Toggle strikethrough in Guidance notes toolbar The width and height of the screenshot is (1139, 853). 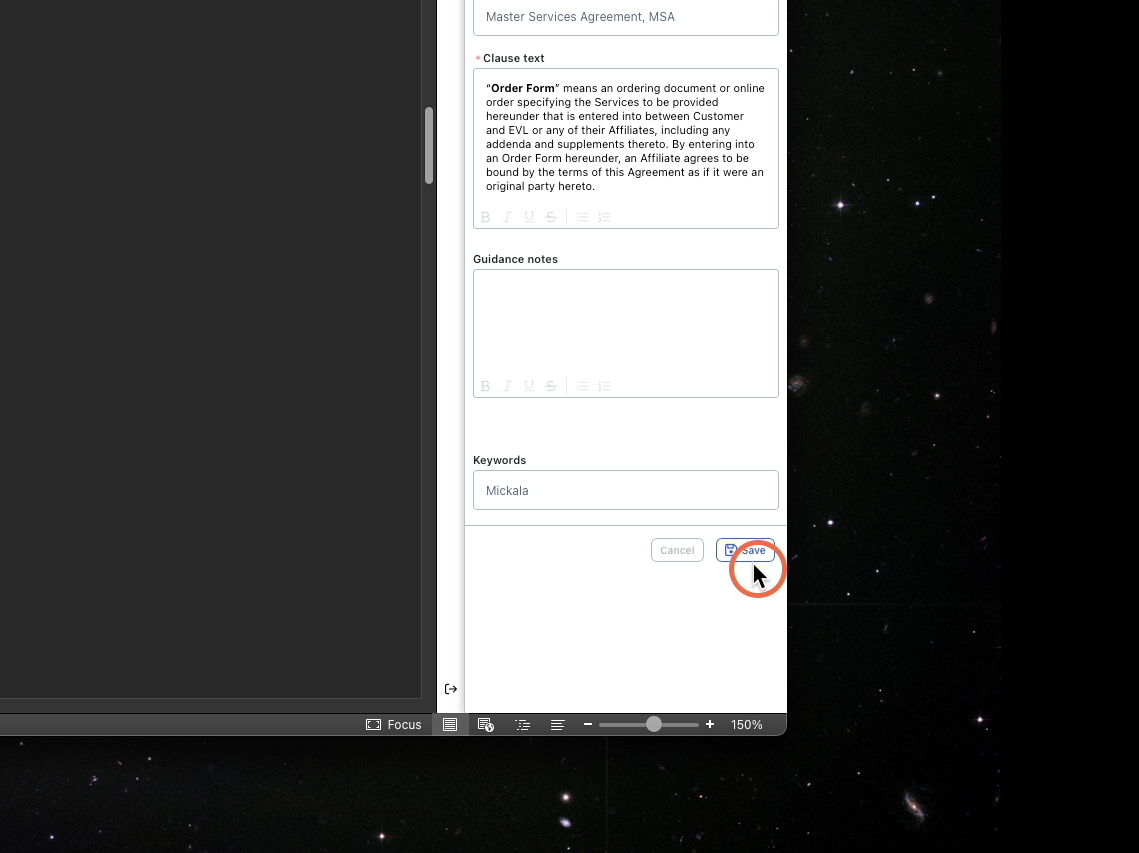551,386
